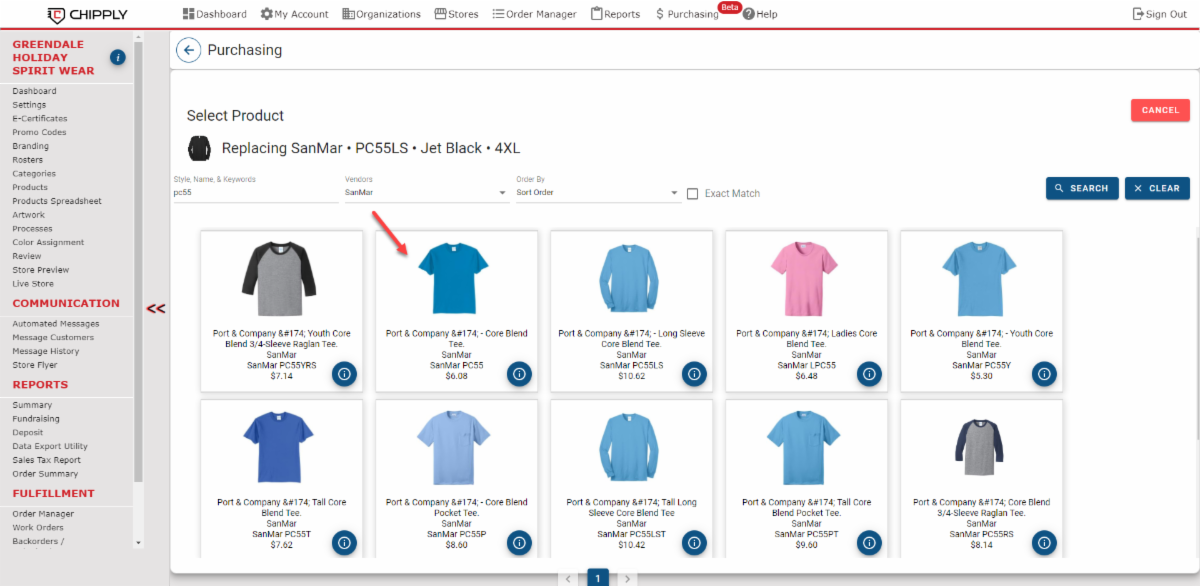The width and height of the screenshot is (1200, 586).
Task: Select page 1 in pagination
Action: (x=597, y=578)
